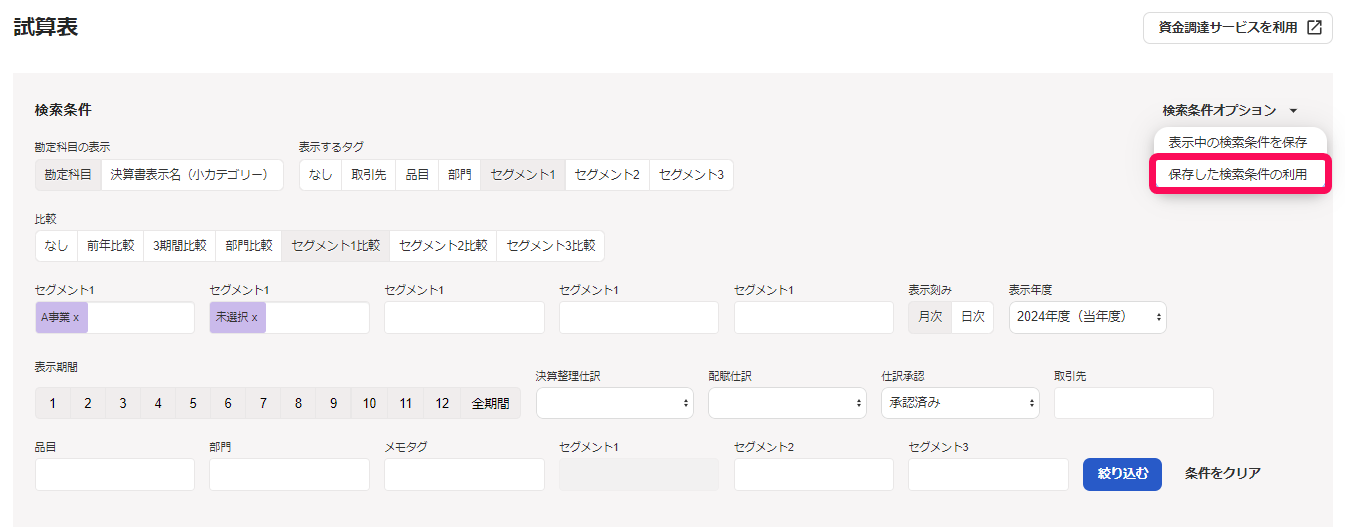Viewport: 1345px width, 532px height.
Task: Select month 4 in 表示期間
Action: [x=158, y=404]
